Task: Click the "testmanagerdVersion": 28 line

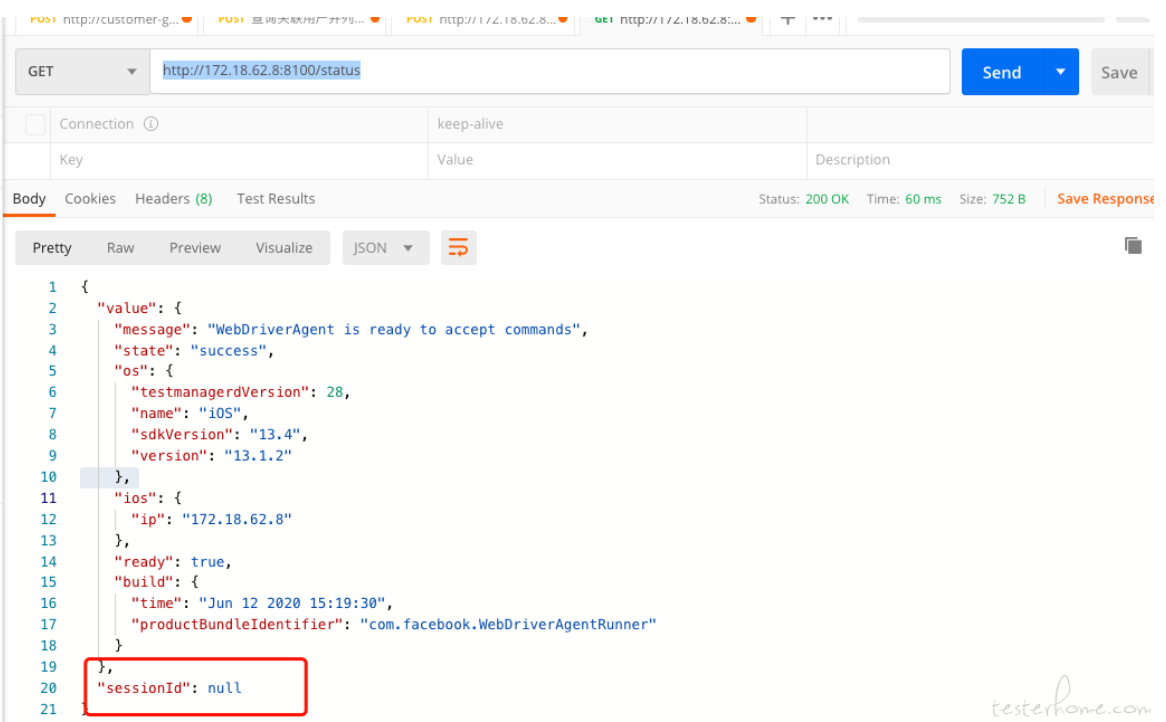Action: click(x=240, y=392)
